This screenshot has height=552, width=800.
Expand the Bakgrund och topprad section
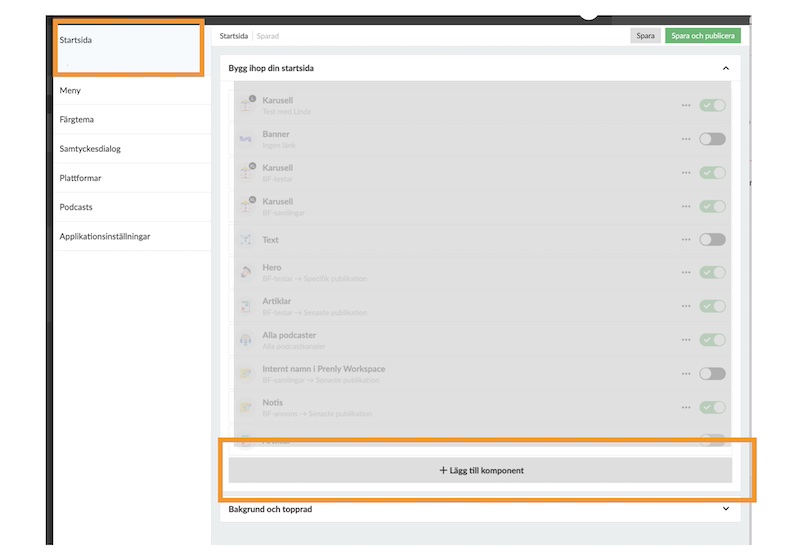725,509
